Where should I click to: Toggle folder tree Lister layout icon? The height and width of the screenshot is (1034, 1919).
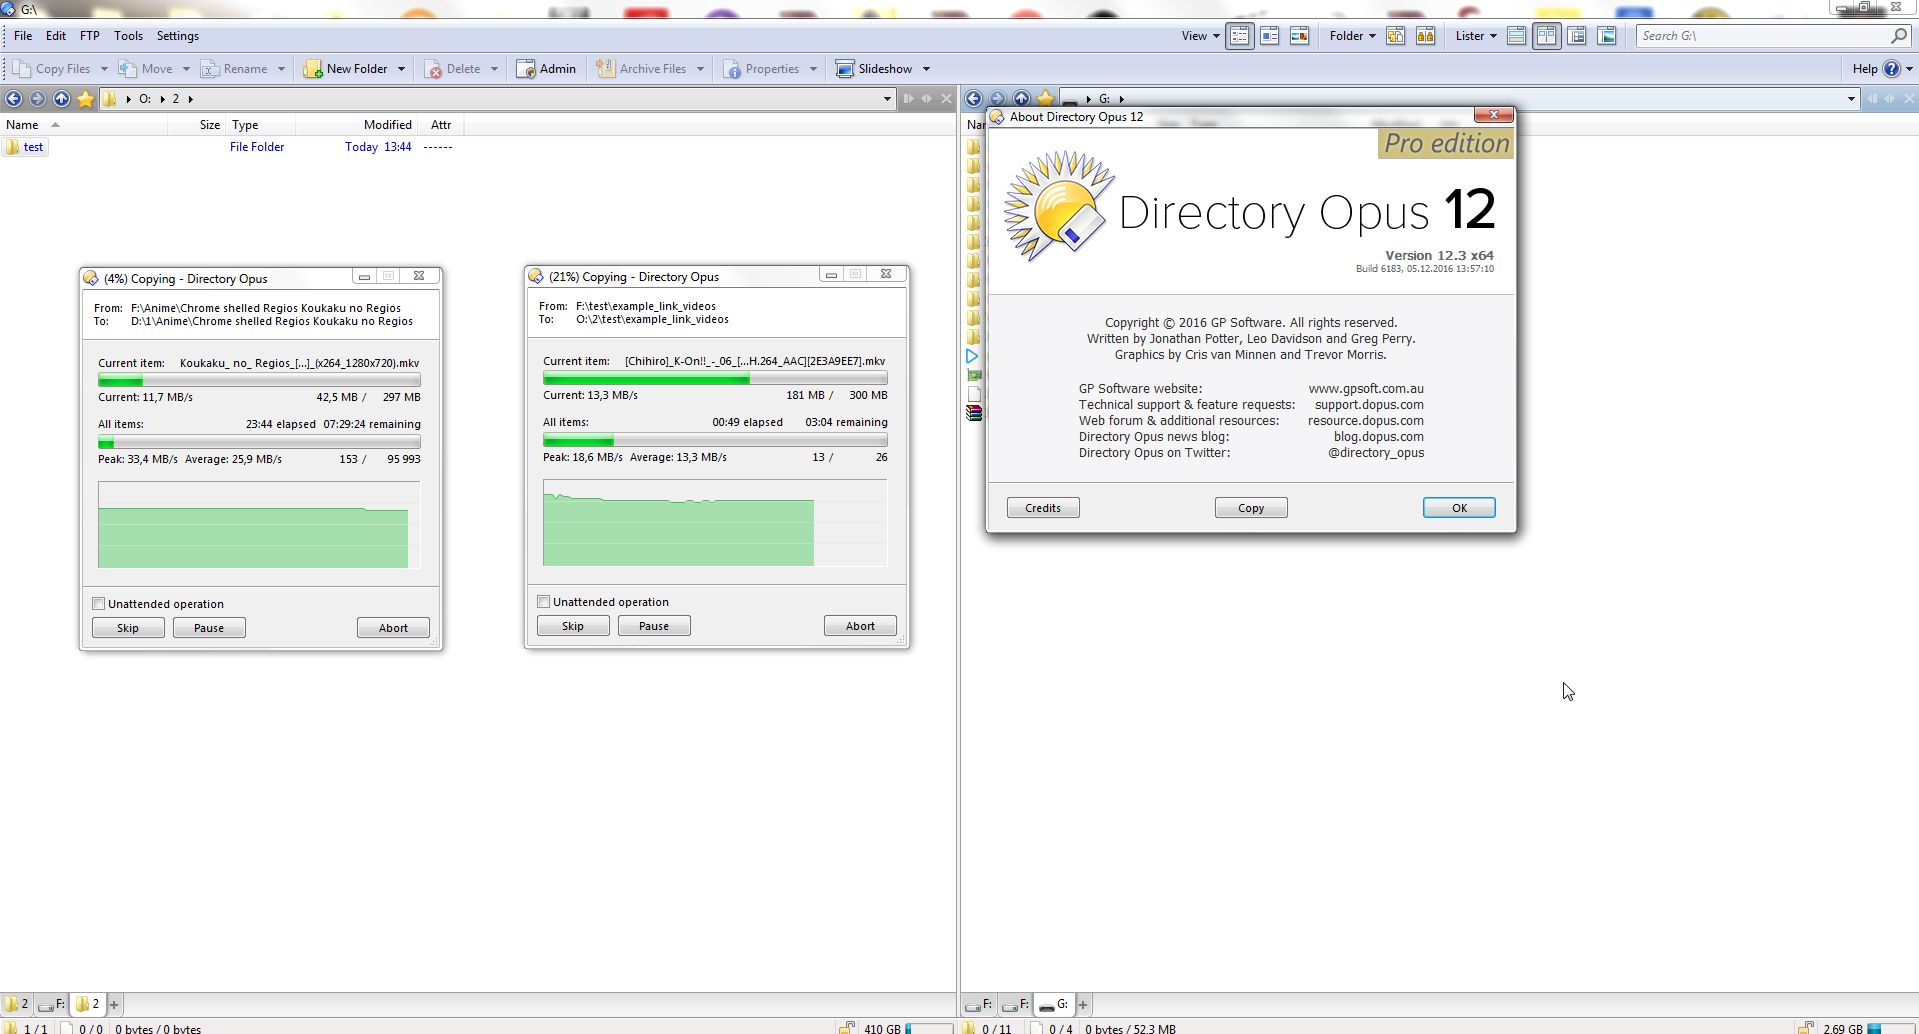1577,36
